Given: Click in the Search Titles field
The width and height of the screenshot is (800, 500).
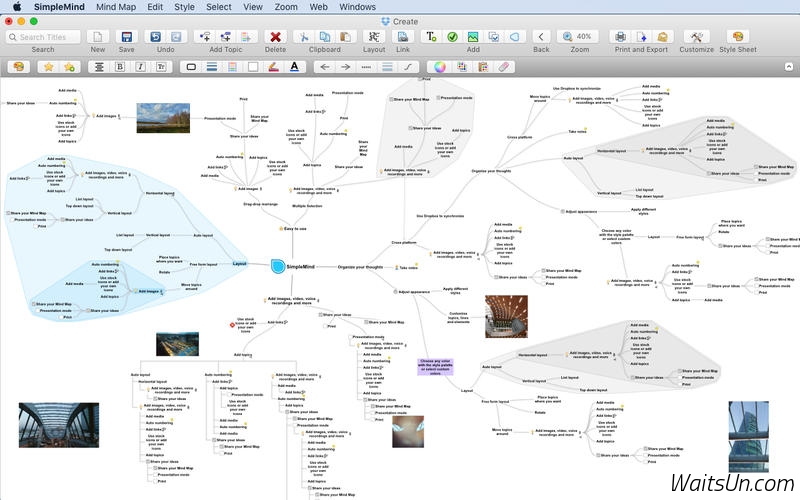Looking at the screenshot, I should point(43,37).
